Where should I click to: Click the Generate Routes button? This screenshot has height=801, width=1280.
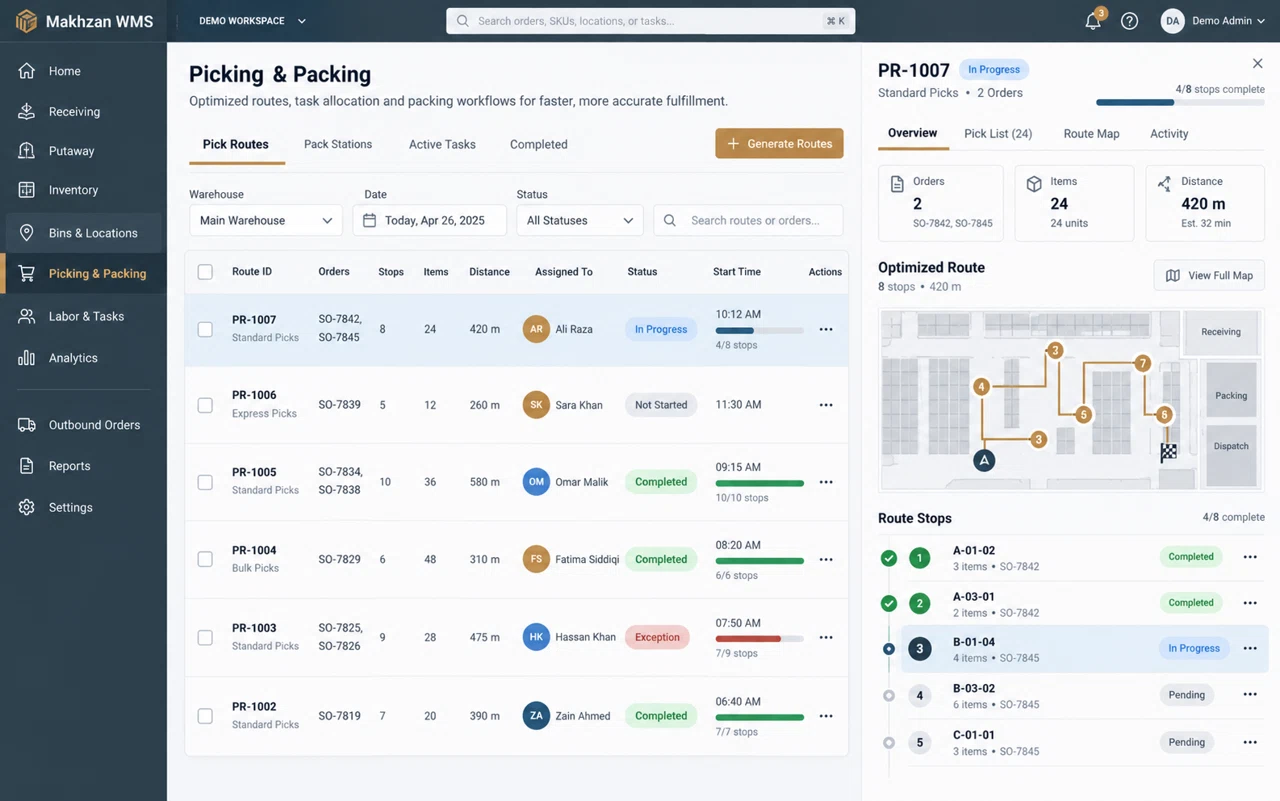(779, 144)
